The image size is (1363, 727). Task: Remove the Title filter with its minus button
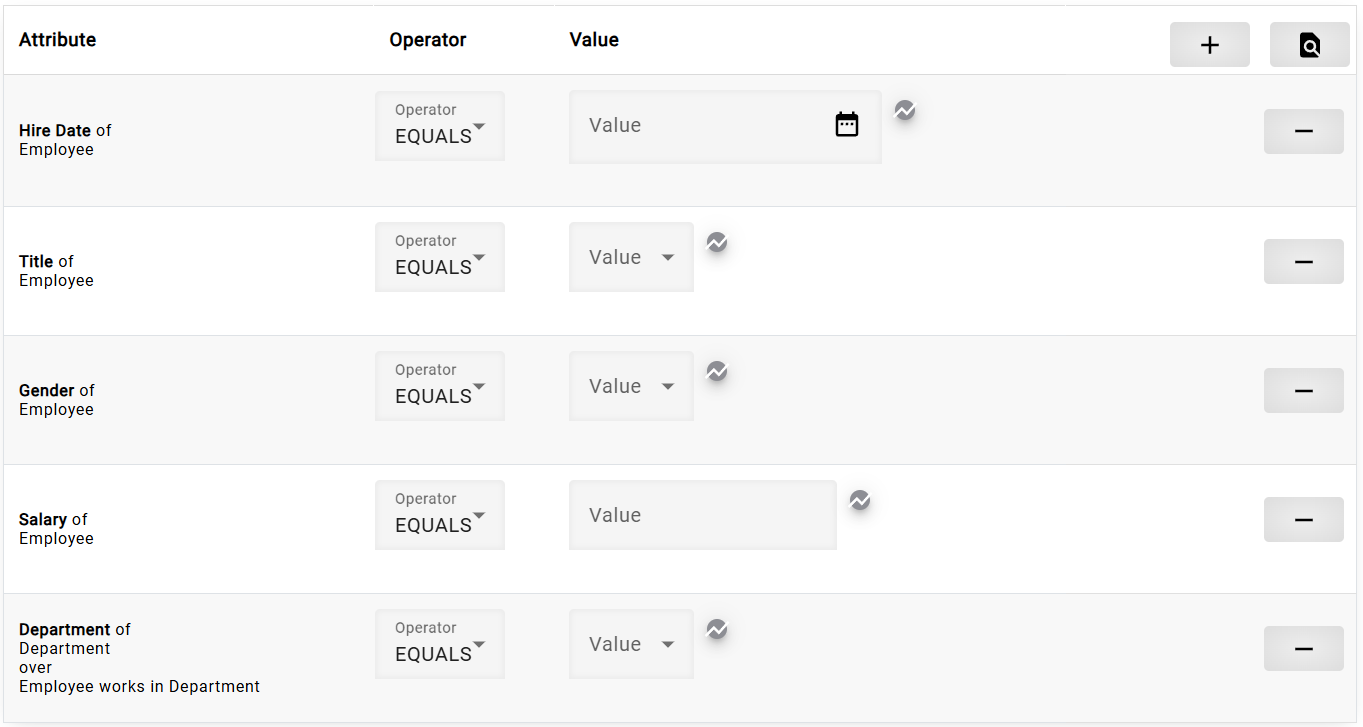pos(1303,261)
